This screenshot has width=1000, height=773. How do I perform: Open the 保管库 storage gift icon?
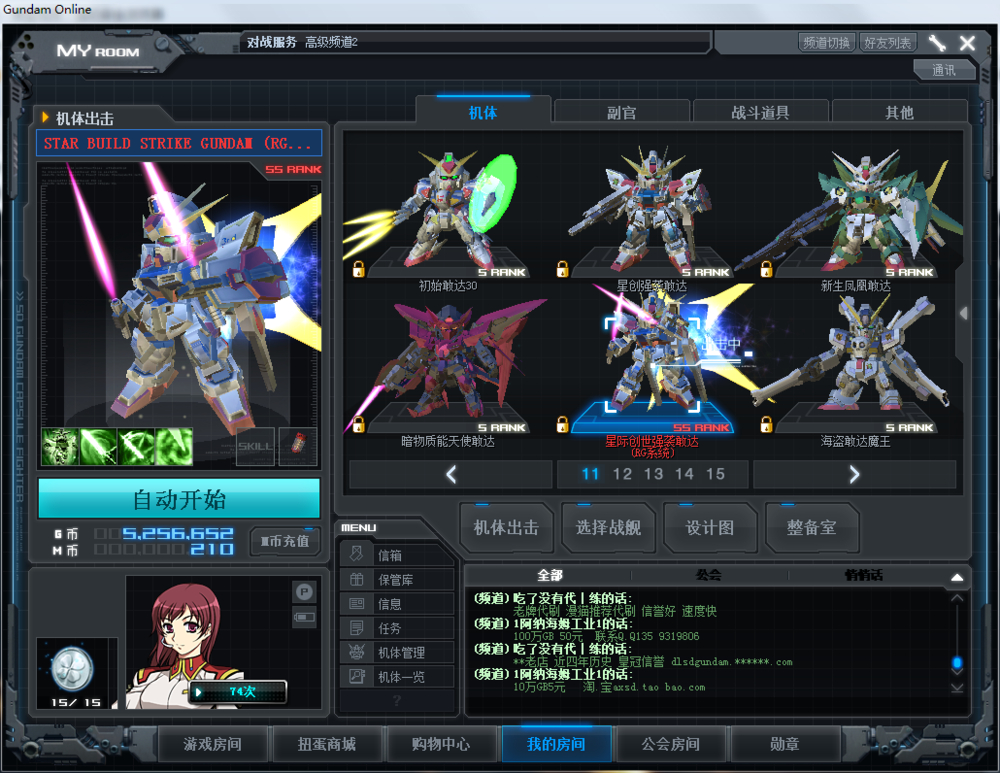coord(357,579)
